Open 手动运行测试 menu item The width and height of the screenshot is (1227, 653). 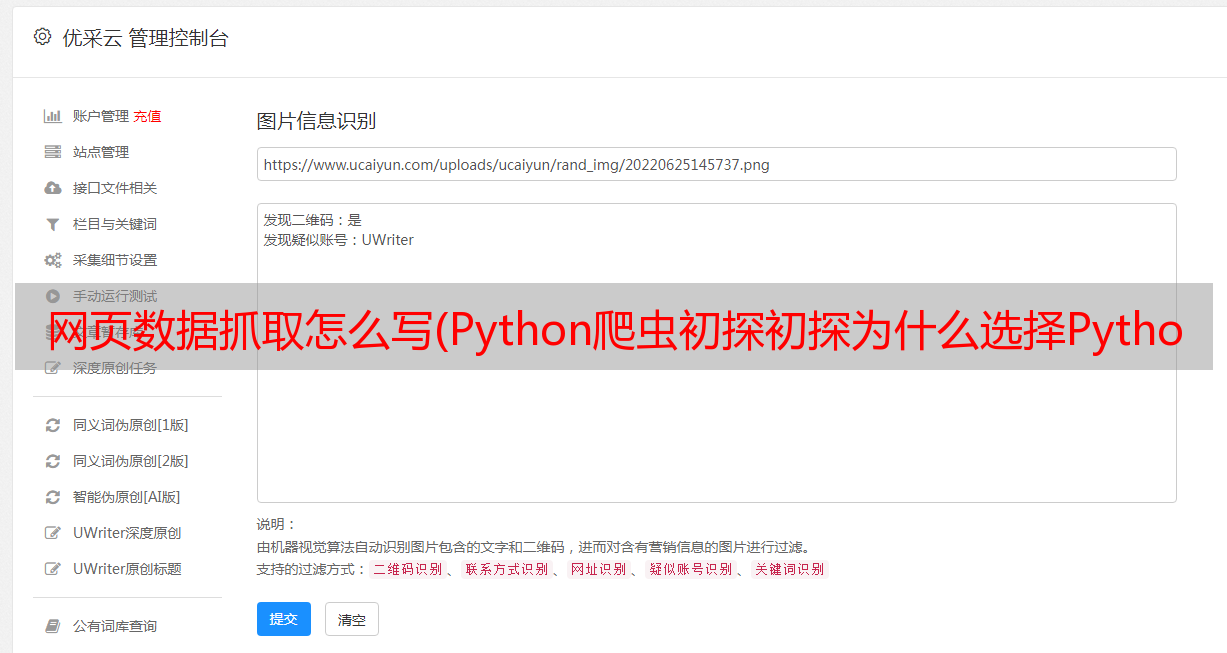click(115, 296)
